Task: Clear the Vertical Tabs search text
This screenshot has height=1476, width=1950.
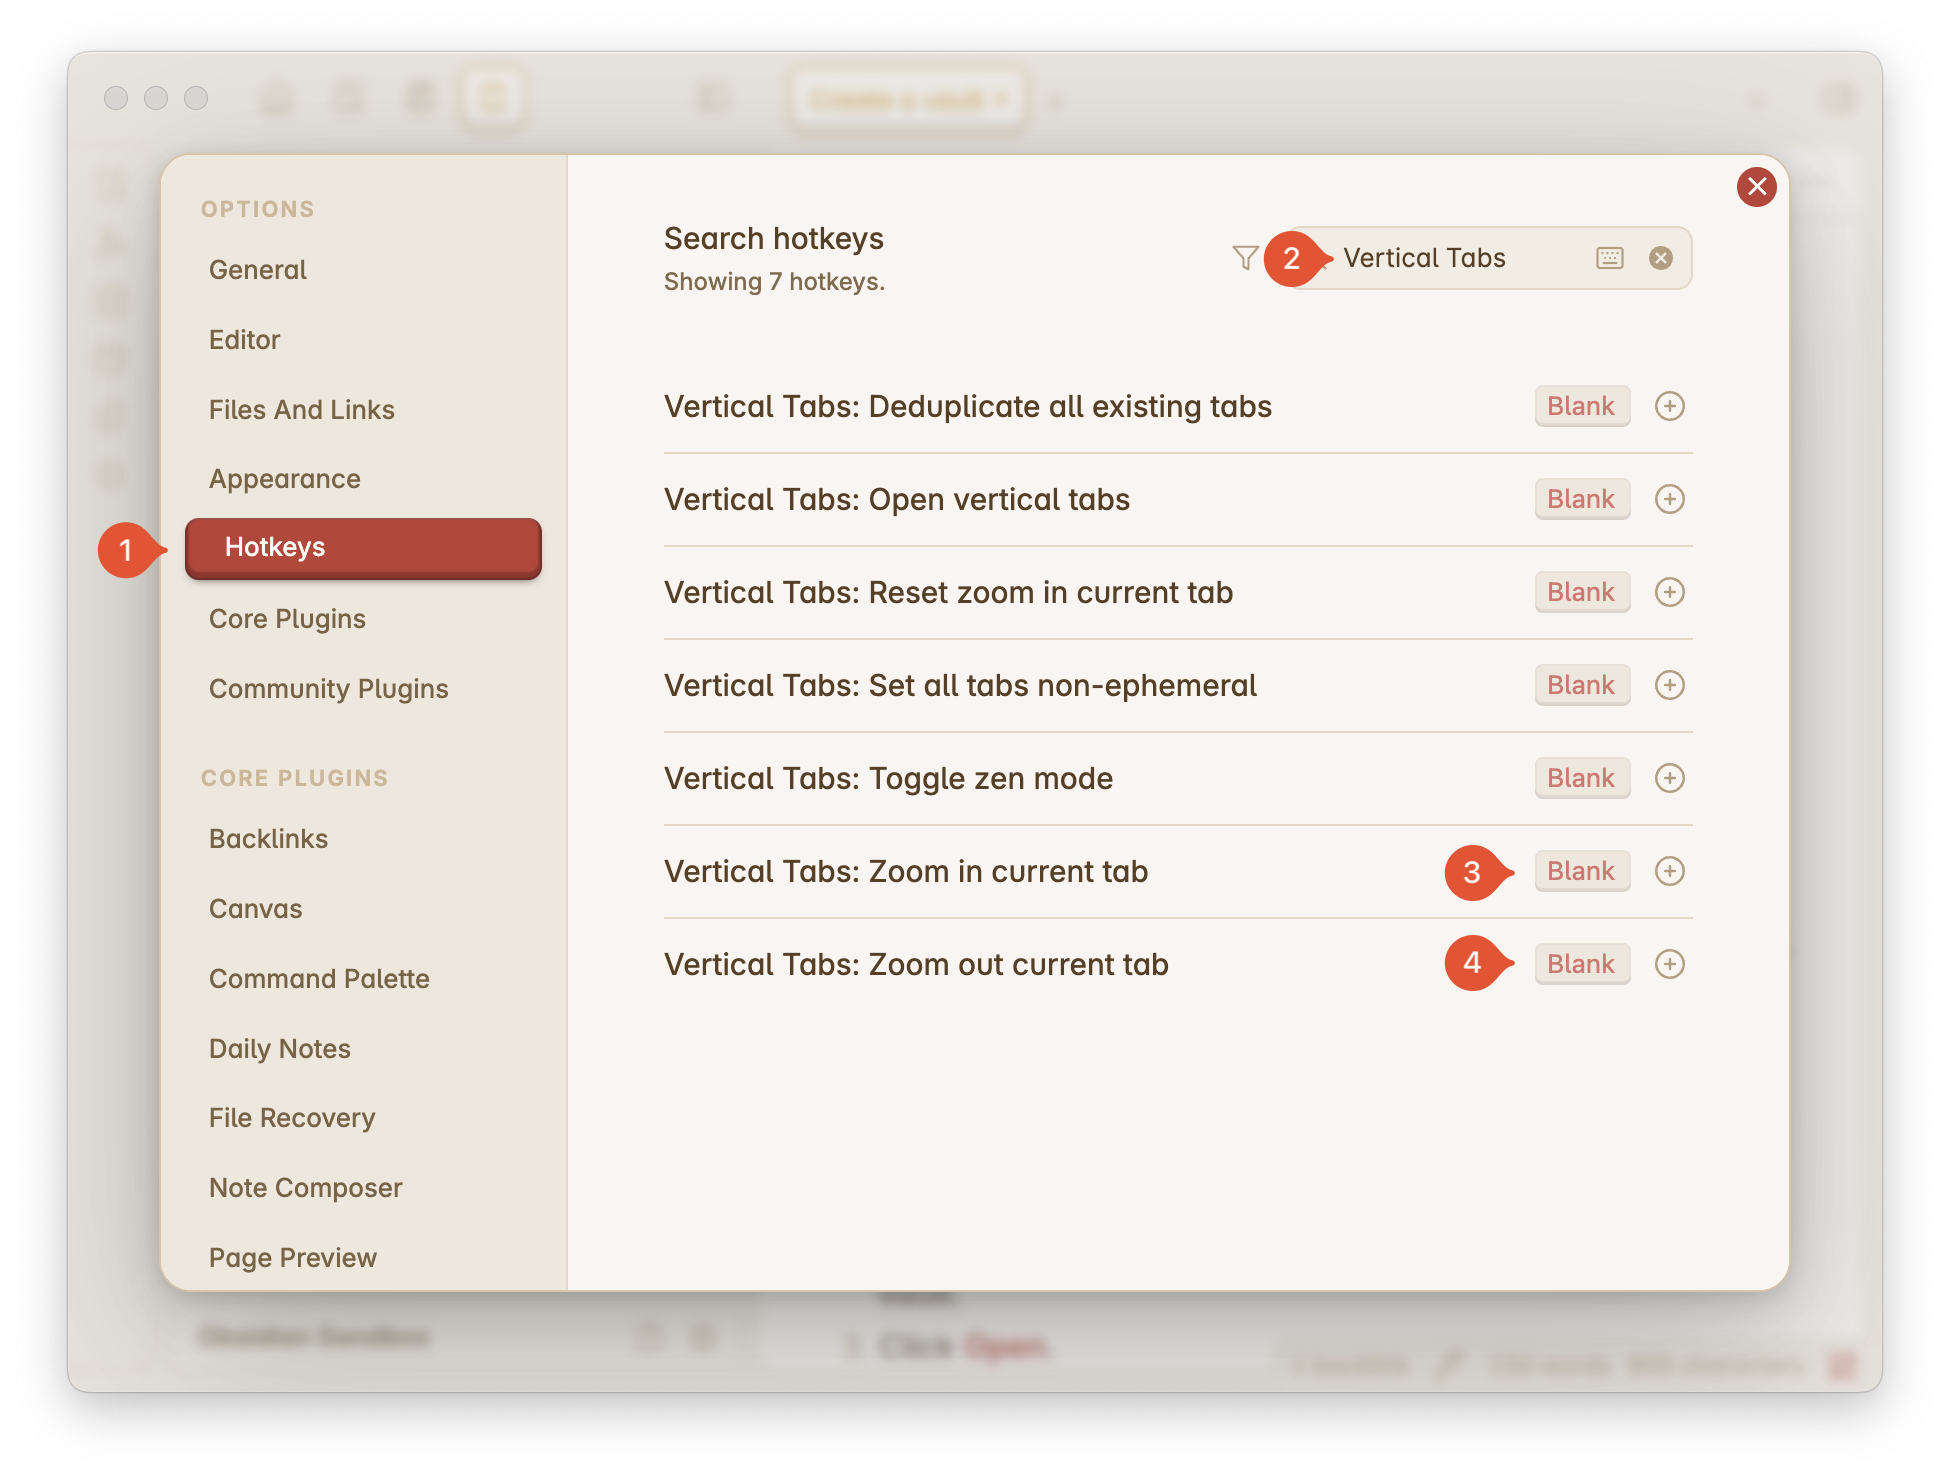Action: coord(1660,258)
